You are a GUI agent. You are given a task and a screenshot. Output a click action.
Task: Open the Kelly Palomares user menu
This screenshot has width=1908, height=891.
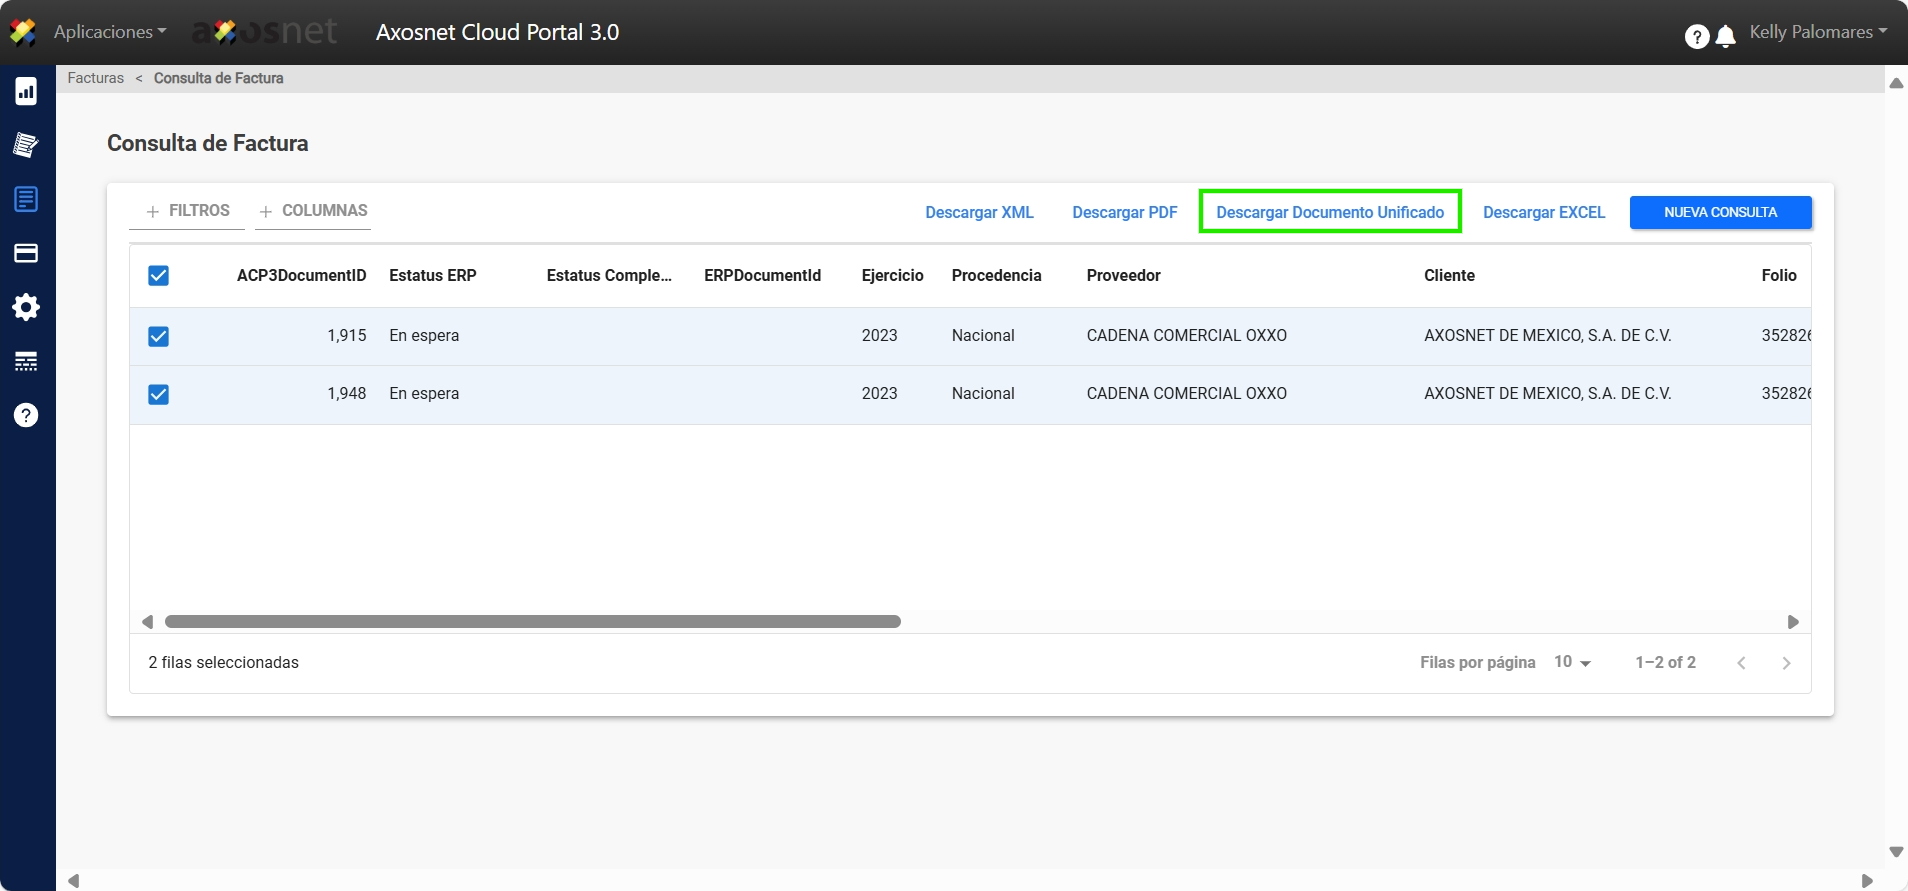(x=1817, y=32)
